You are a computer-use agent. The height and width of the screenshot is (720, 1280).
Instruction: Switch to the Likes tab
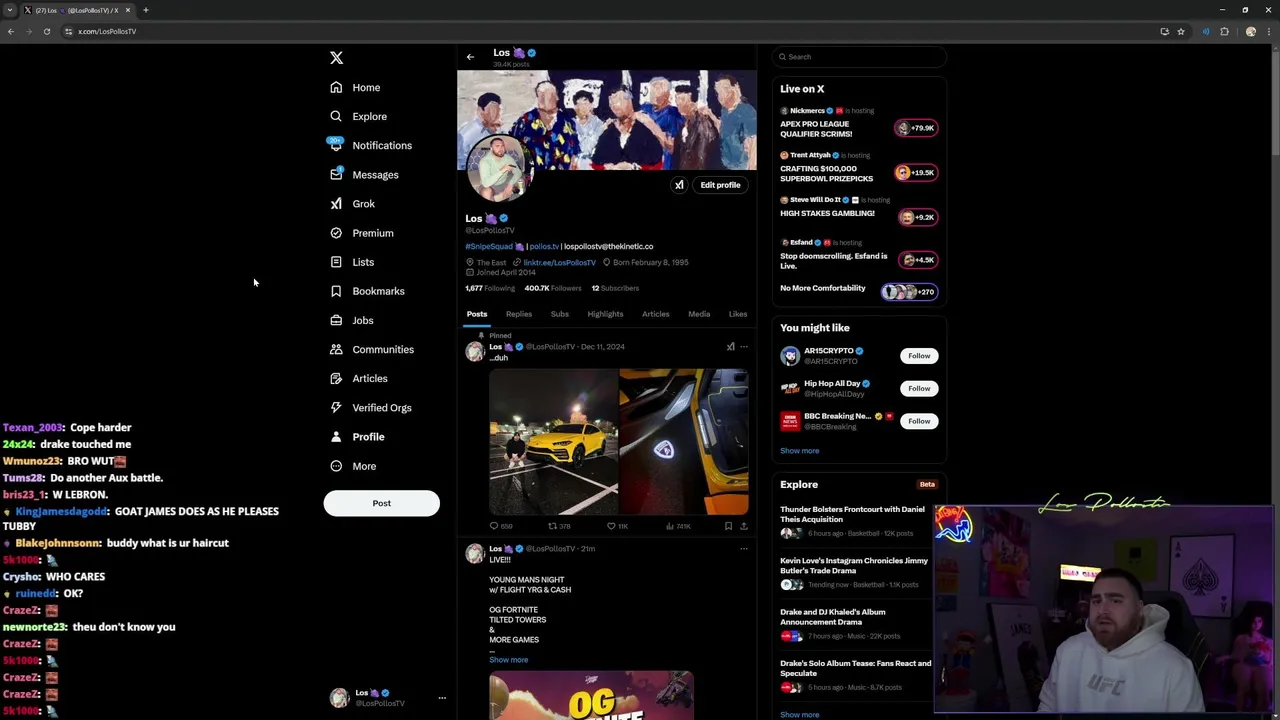click(x=738, y=314)
